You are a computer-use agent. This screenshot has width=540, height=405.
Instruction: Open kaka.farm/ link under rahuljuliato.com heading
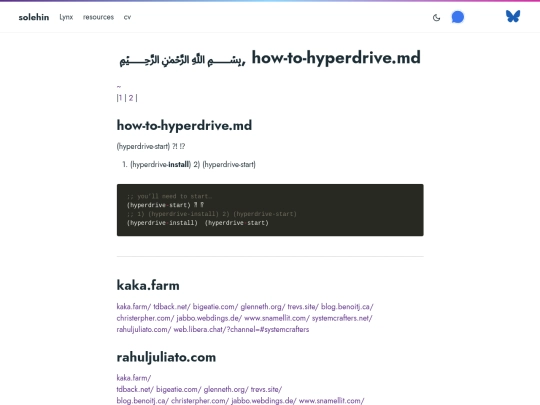click(134, 378)
